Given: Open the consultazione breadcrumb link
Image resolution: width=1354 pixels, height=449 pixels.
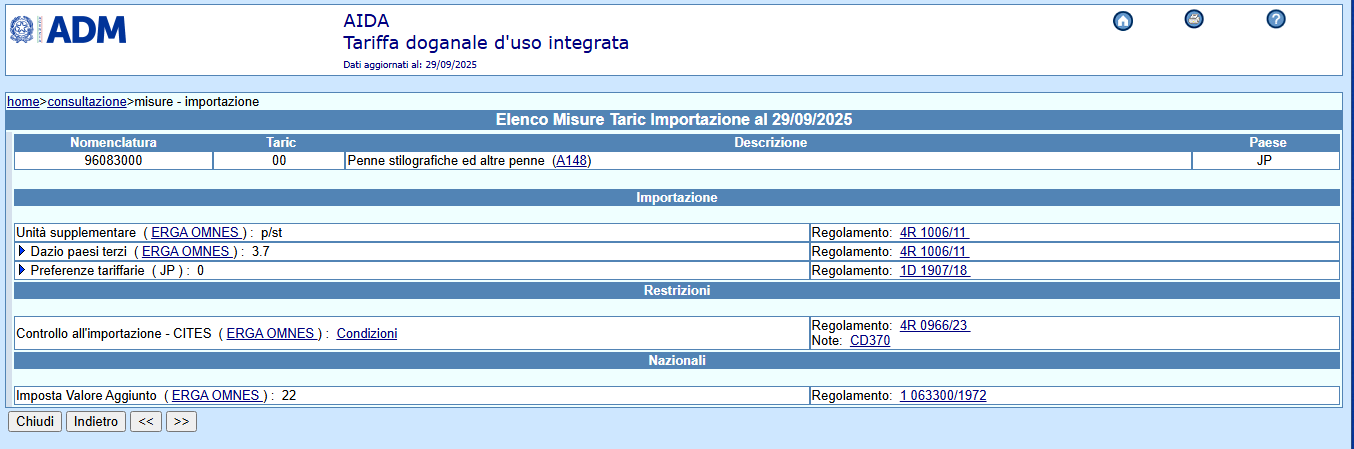Looking at the screenshot, I should point(87,101).
